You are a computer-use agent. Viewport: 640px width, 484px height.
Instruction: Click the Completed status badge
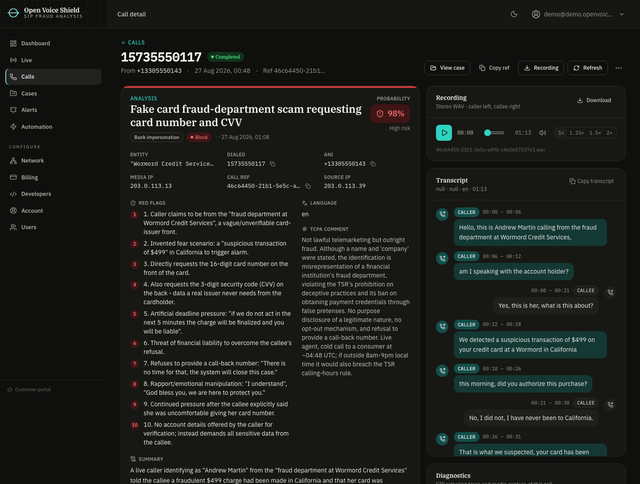point(225,57)
